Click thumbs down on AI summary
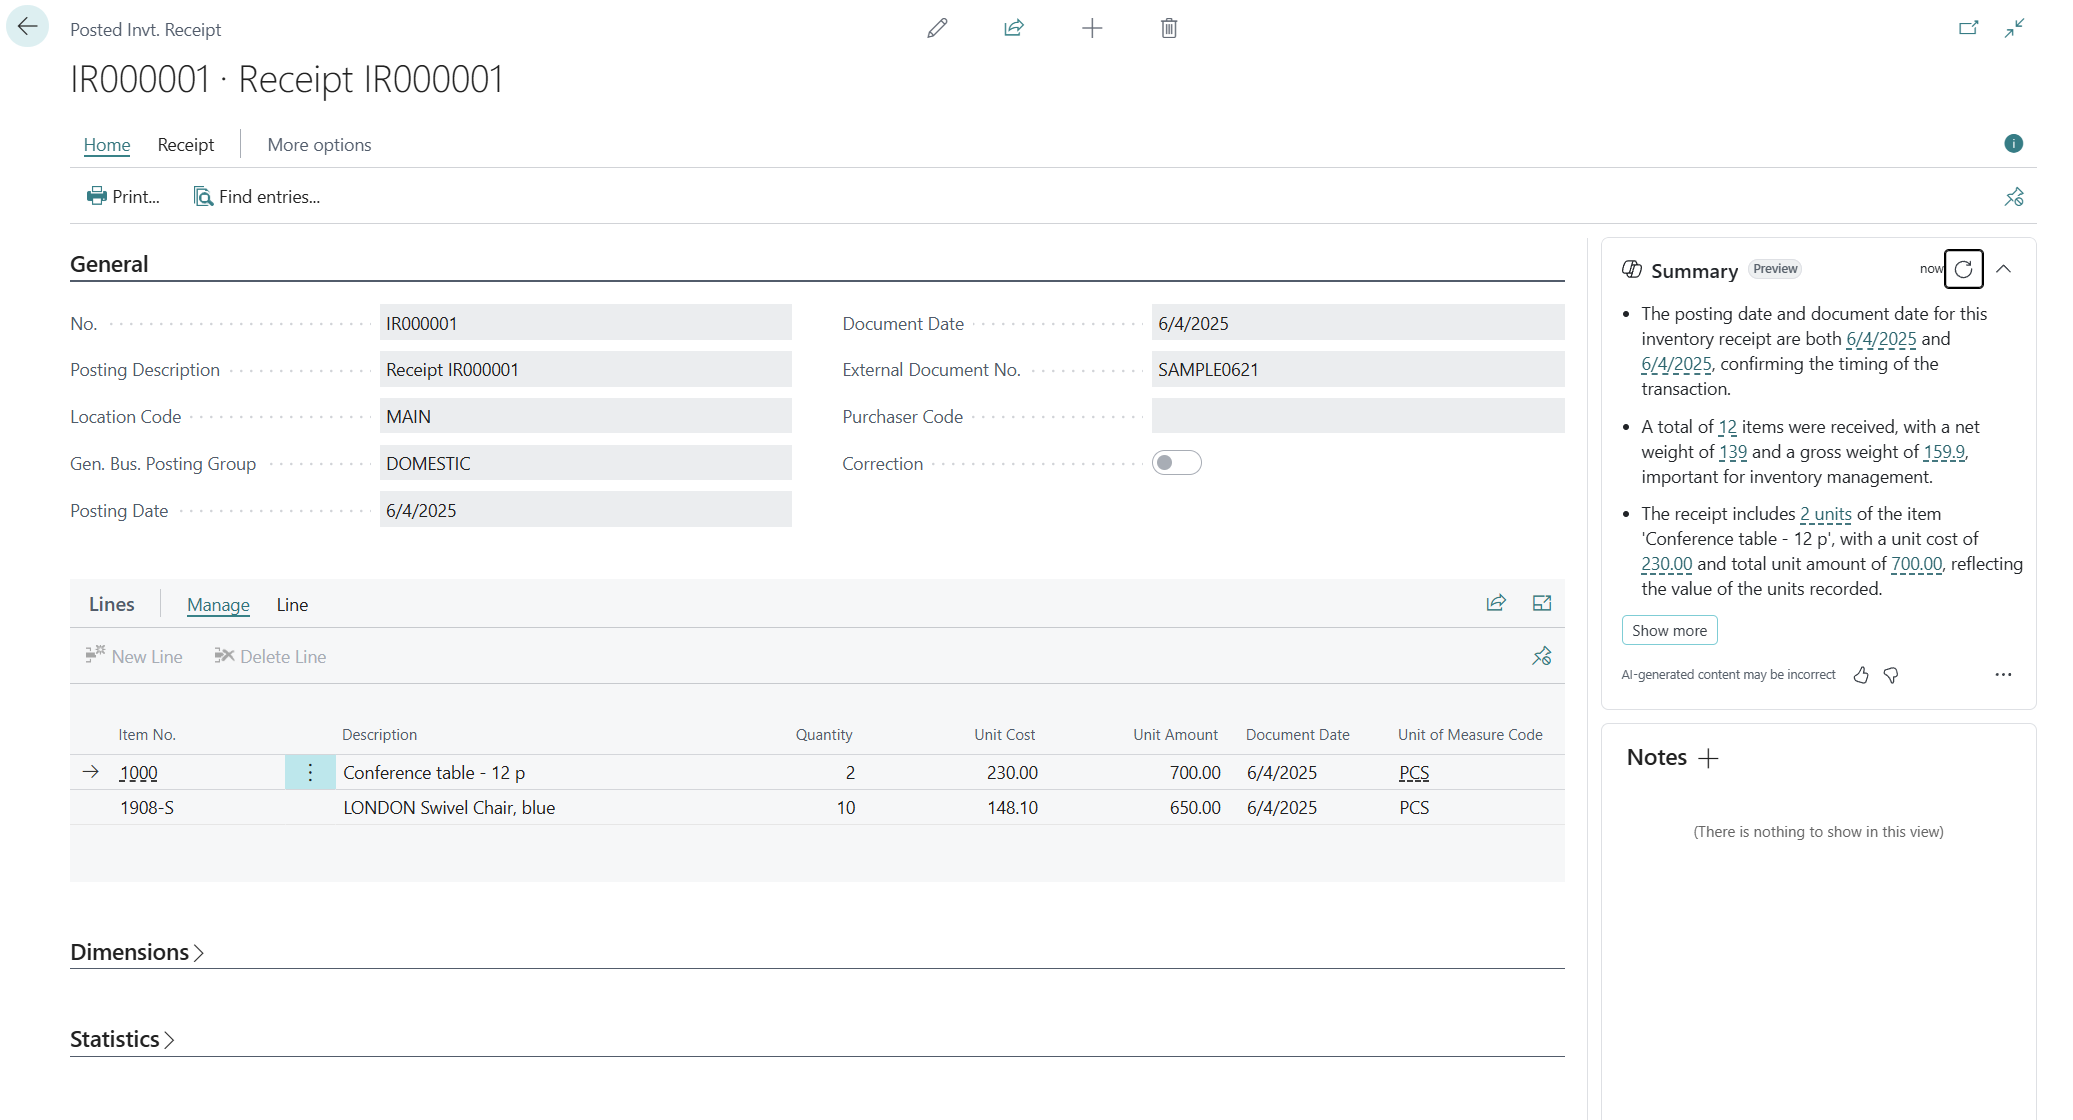The width and height of the screenshot is (2073, 1120). click(1891, 675)
